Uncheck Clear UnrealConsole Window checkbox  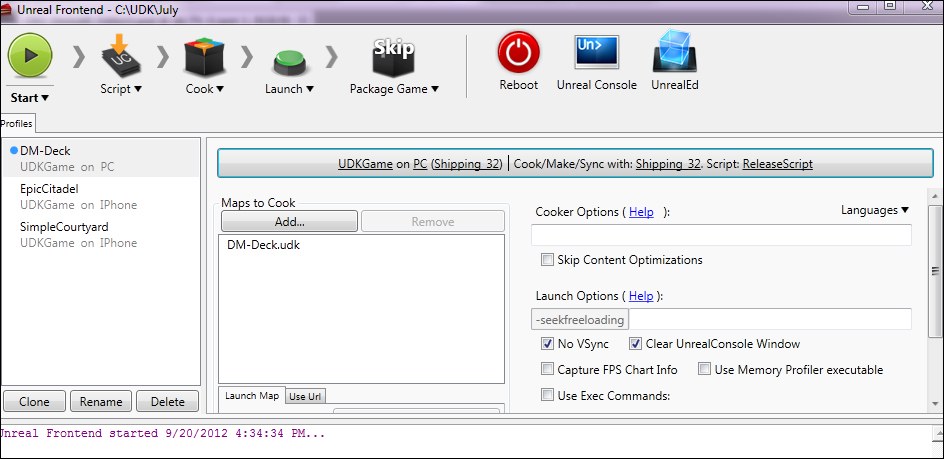point(635,344)
